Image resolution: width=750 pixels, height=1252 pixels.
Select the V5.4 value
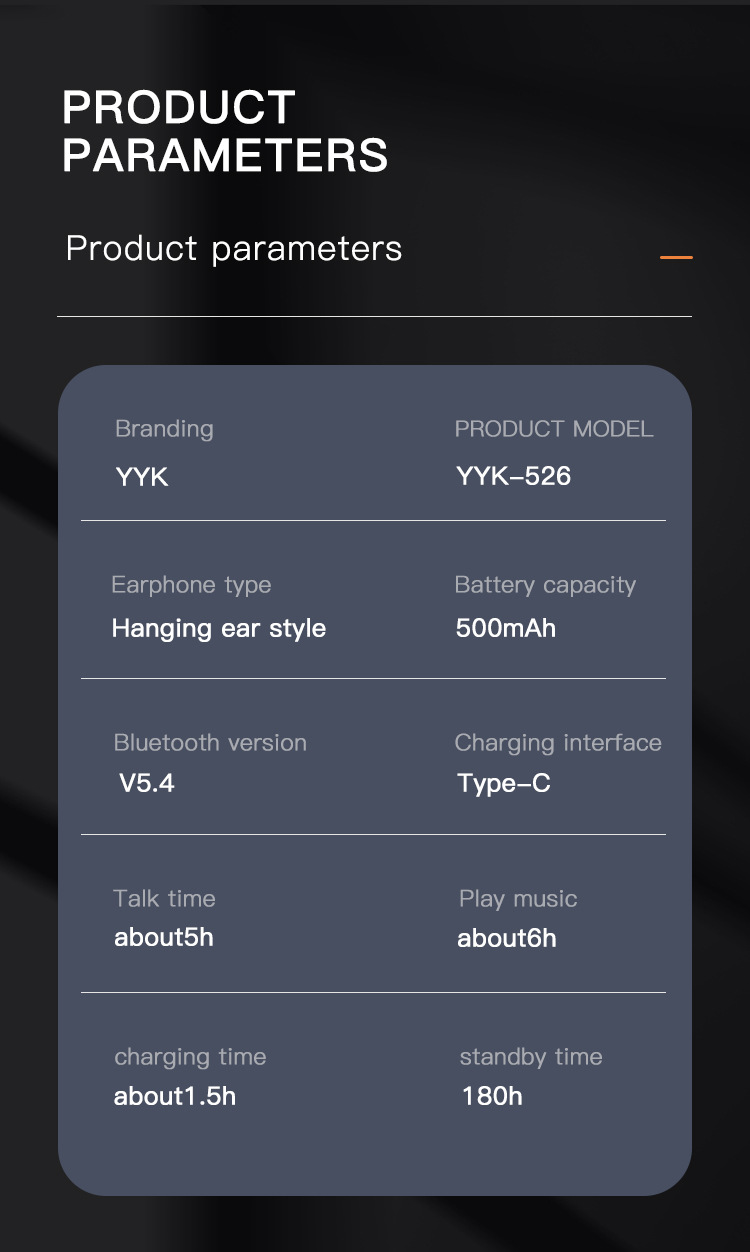coord(147,783)
